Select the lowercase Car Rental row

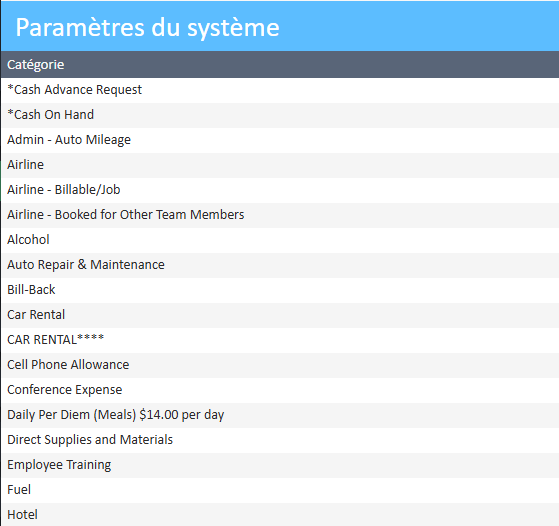pyautogui.click(x=280, y=315)
